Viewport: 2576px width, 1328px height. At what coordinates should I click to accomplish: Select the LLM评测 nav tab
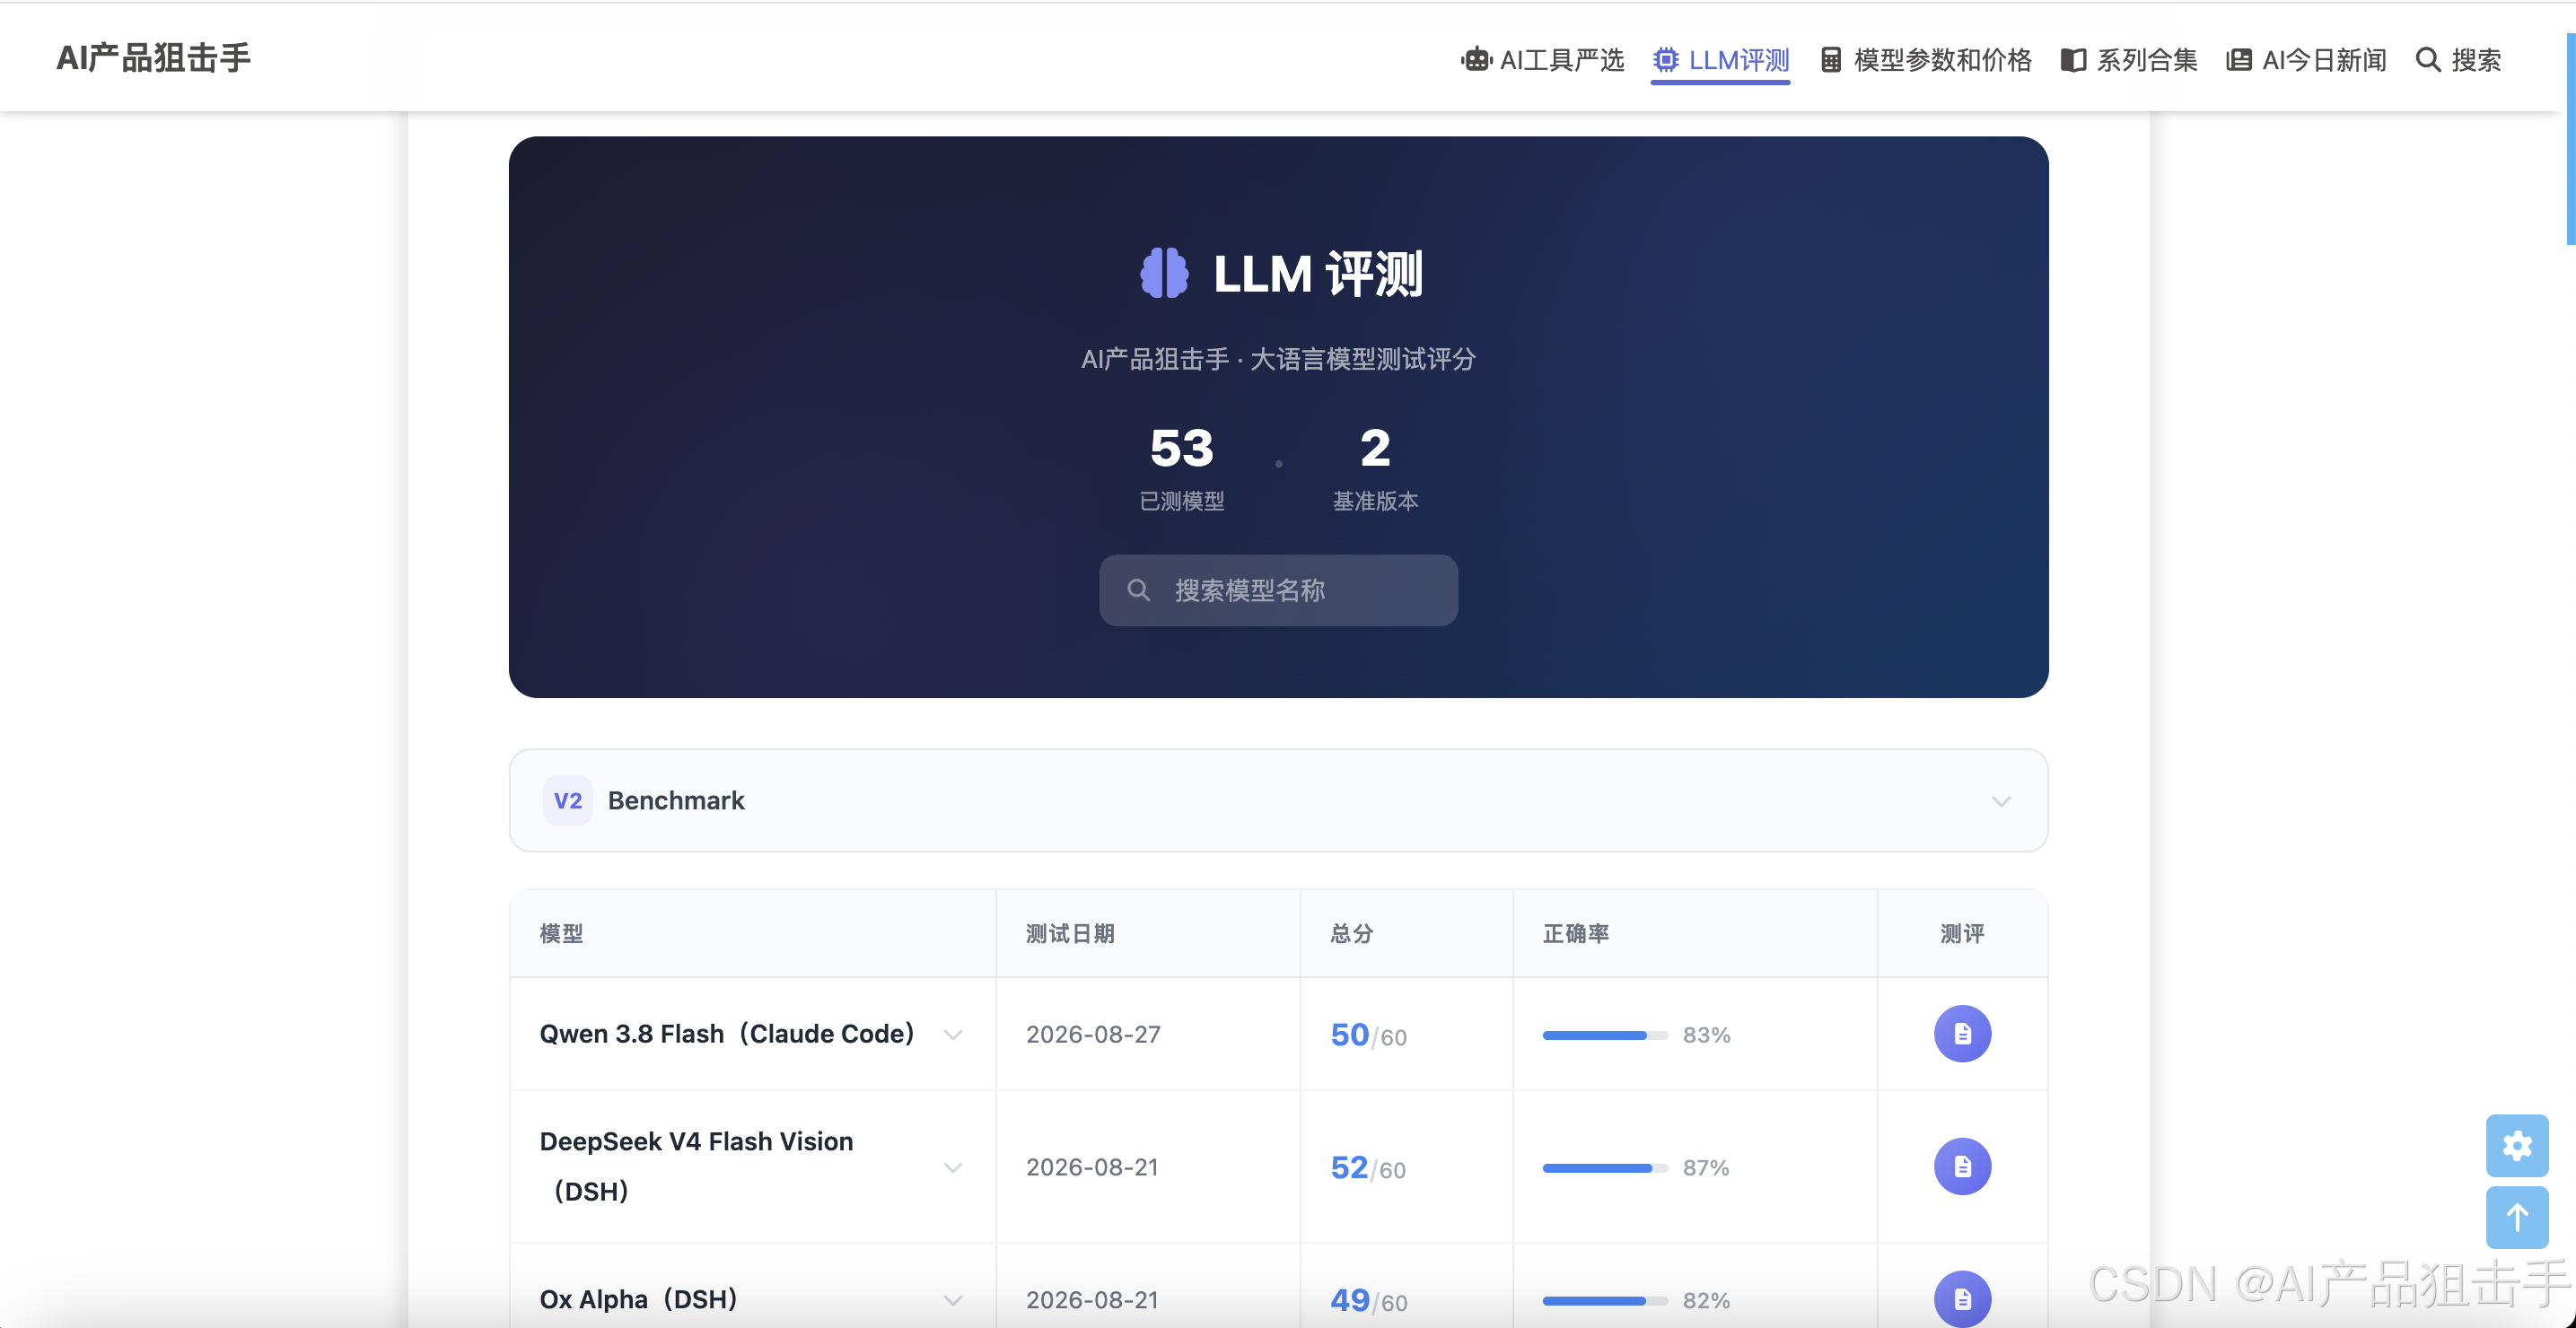[1720, 60]
